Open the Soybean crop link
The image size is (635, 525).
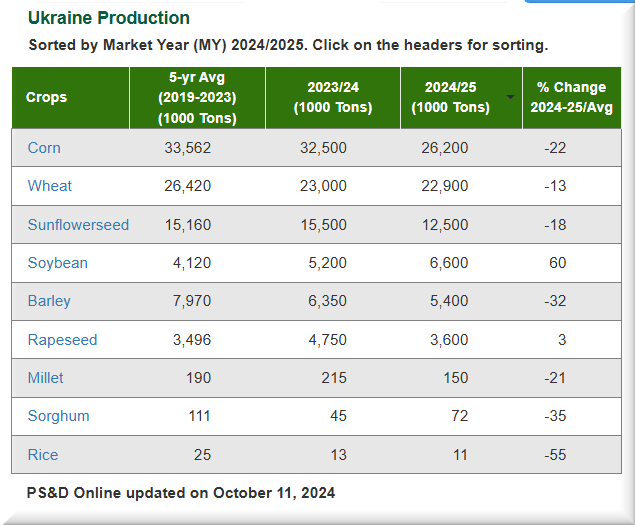pos(57,263)
